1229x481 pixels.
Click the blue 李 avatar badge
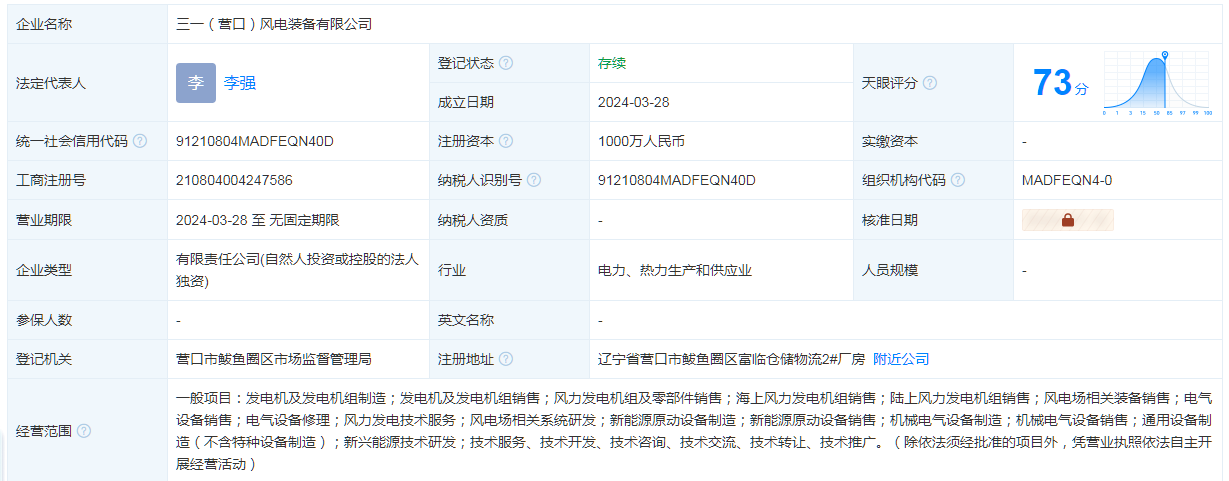click(x=195, y=83)
